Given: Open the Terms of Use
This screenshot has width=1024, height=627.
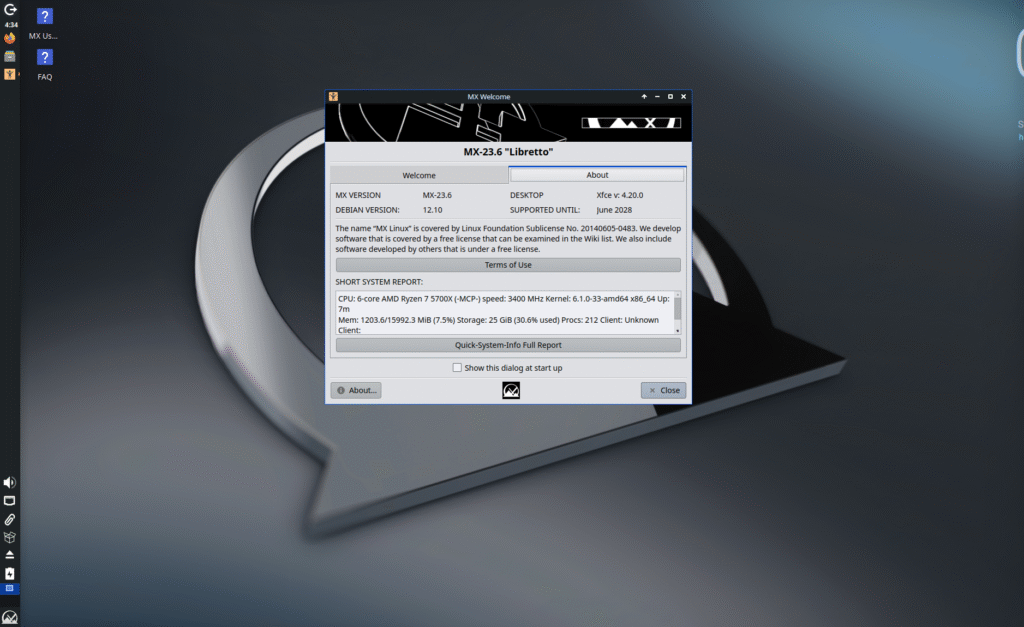Looking at the screenshot, I should click(508, 265).
